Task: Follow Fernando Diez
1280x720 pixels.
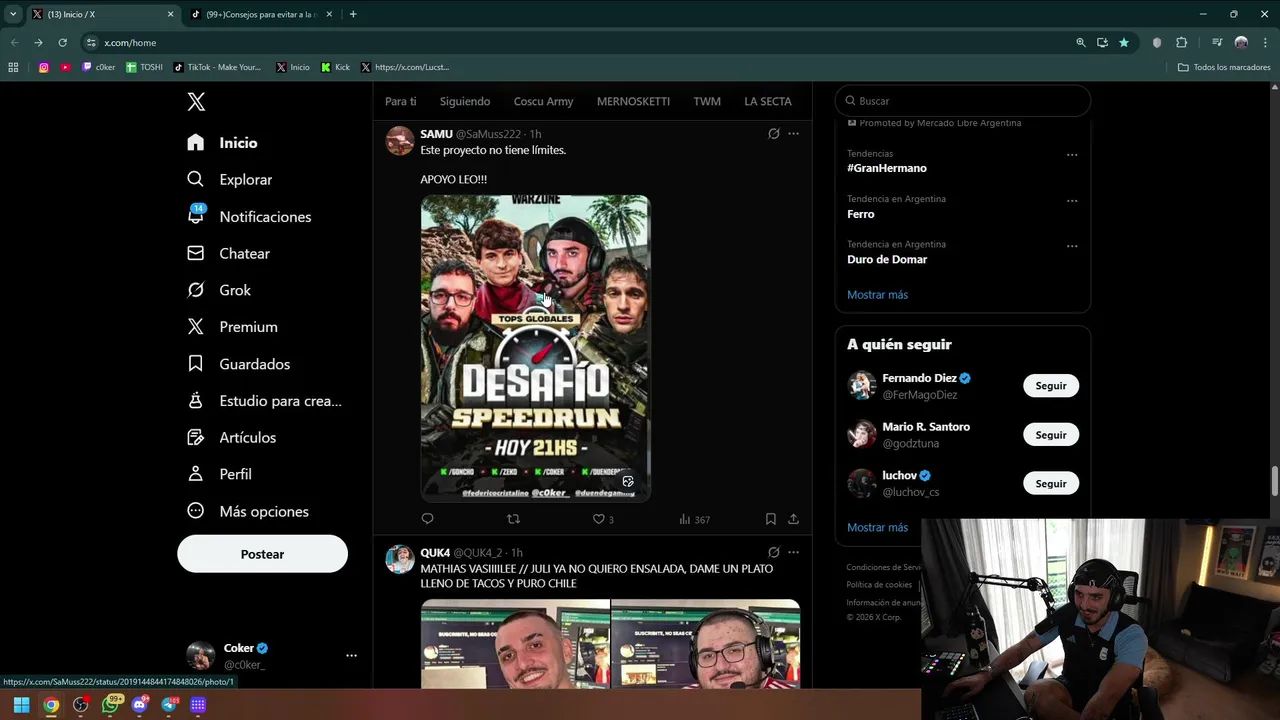Action: tap(1051, 386)
